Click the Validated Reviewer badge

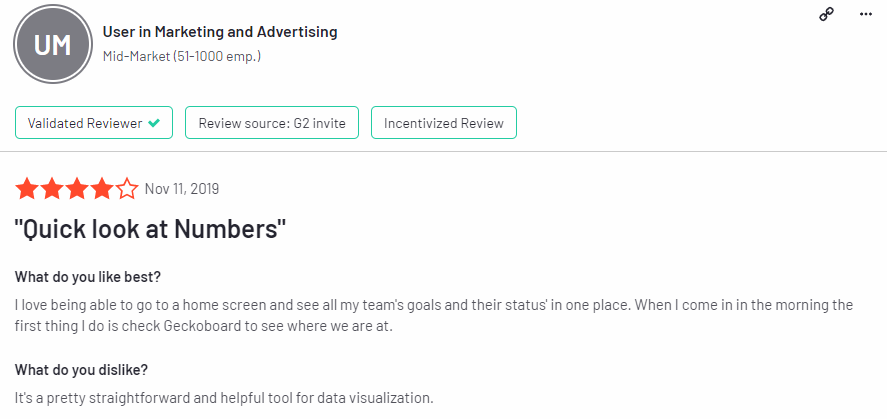click(94, 123)
